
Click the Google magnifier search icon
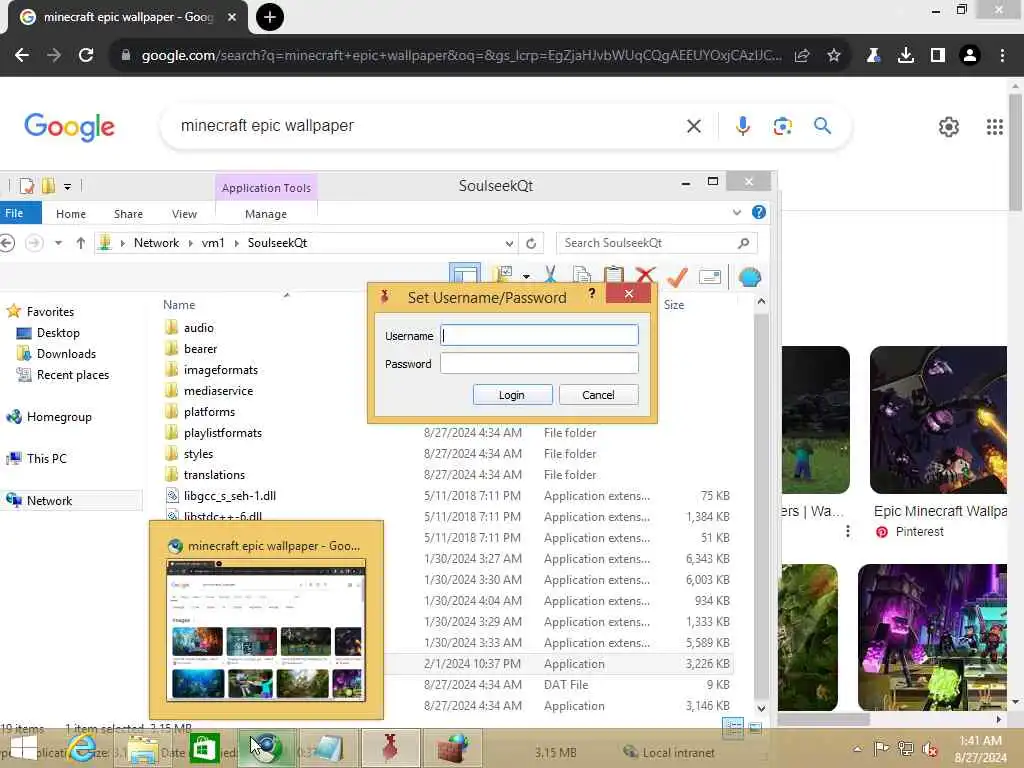point(822,125)
